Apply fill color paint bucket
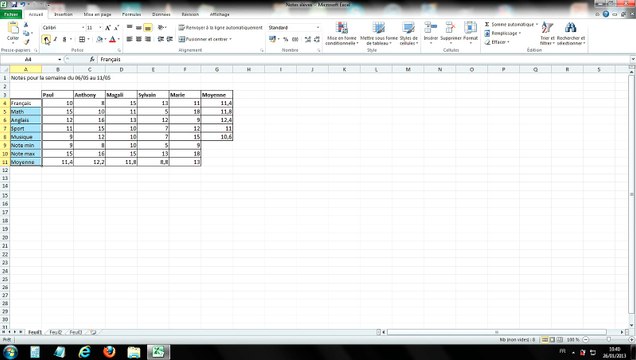 (x=99, y=39)
